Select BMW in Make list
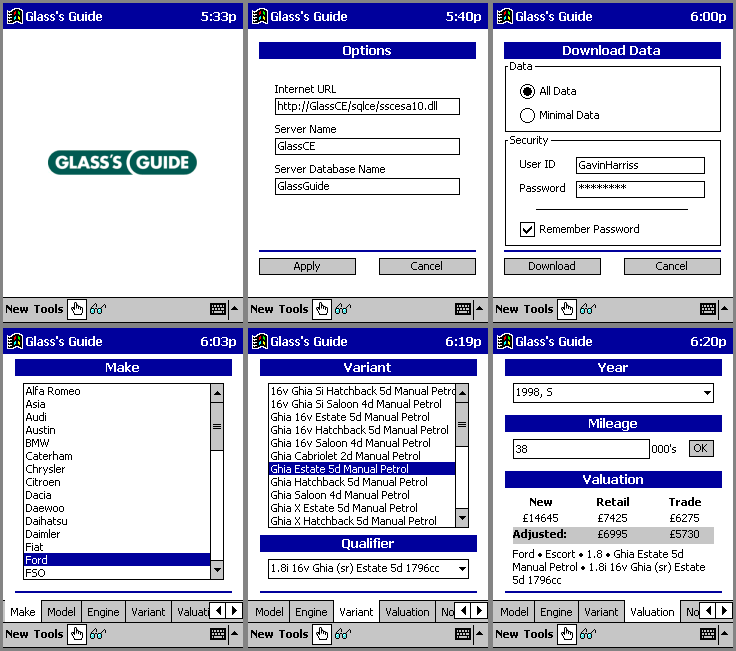Screen dimensions: 736x651 [x=117, y=443]
